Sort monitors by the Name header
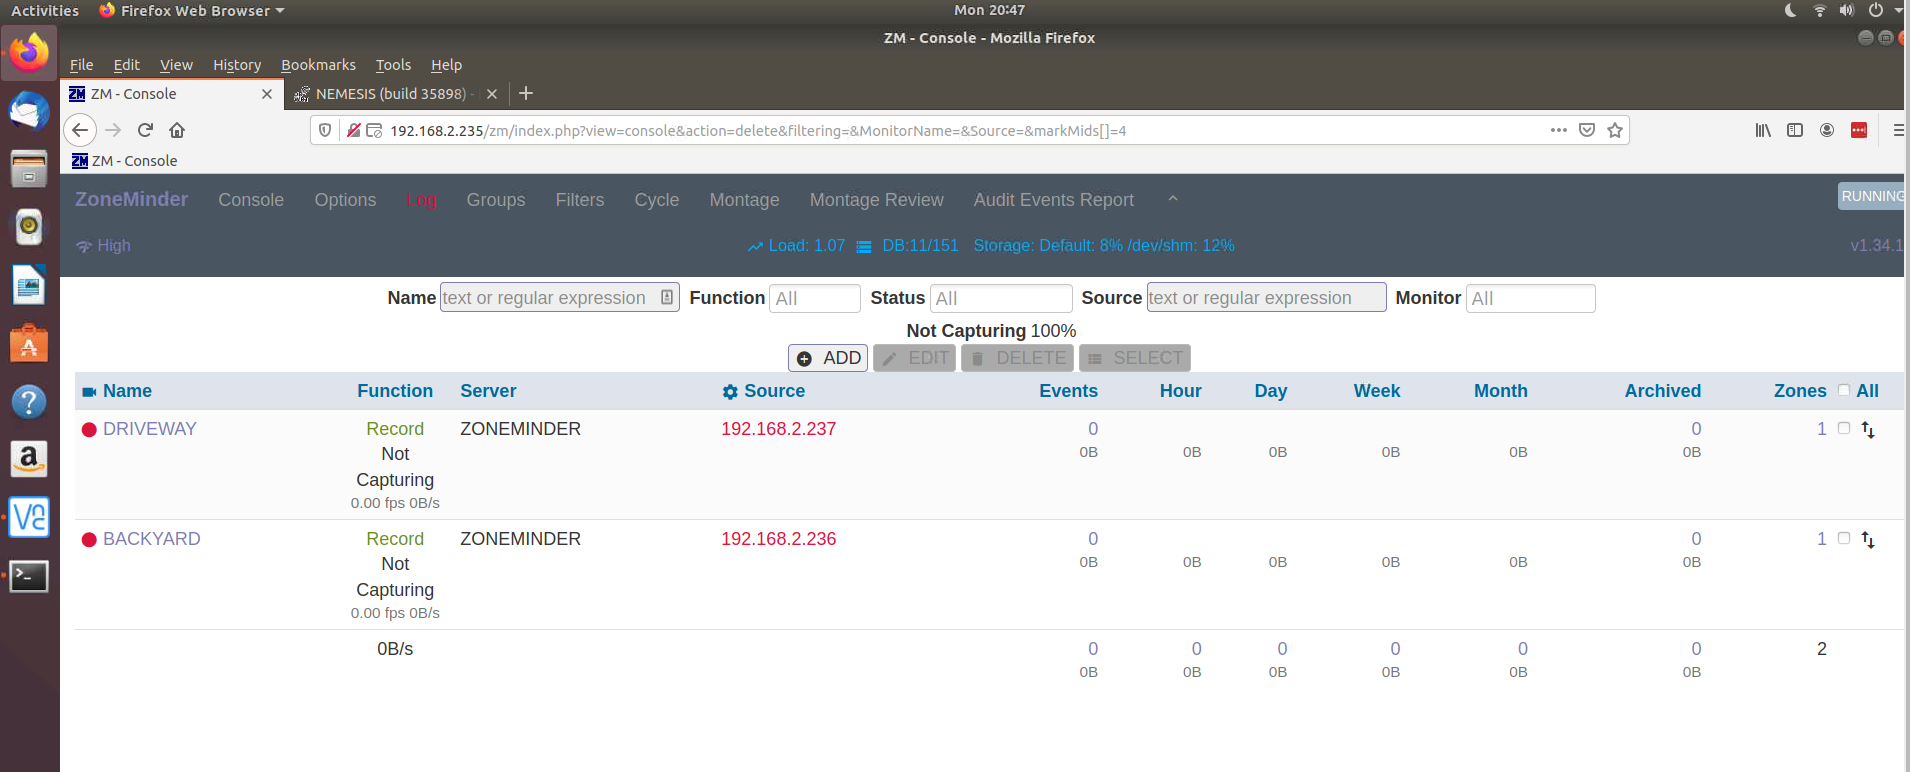Viewport: 1910px width, 772px height. [127, 391]
